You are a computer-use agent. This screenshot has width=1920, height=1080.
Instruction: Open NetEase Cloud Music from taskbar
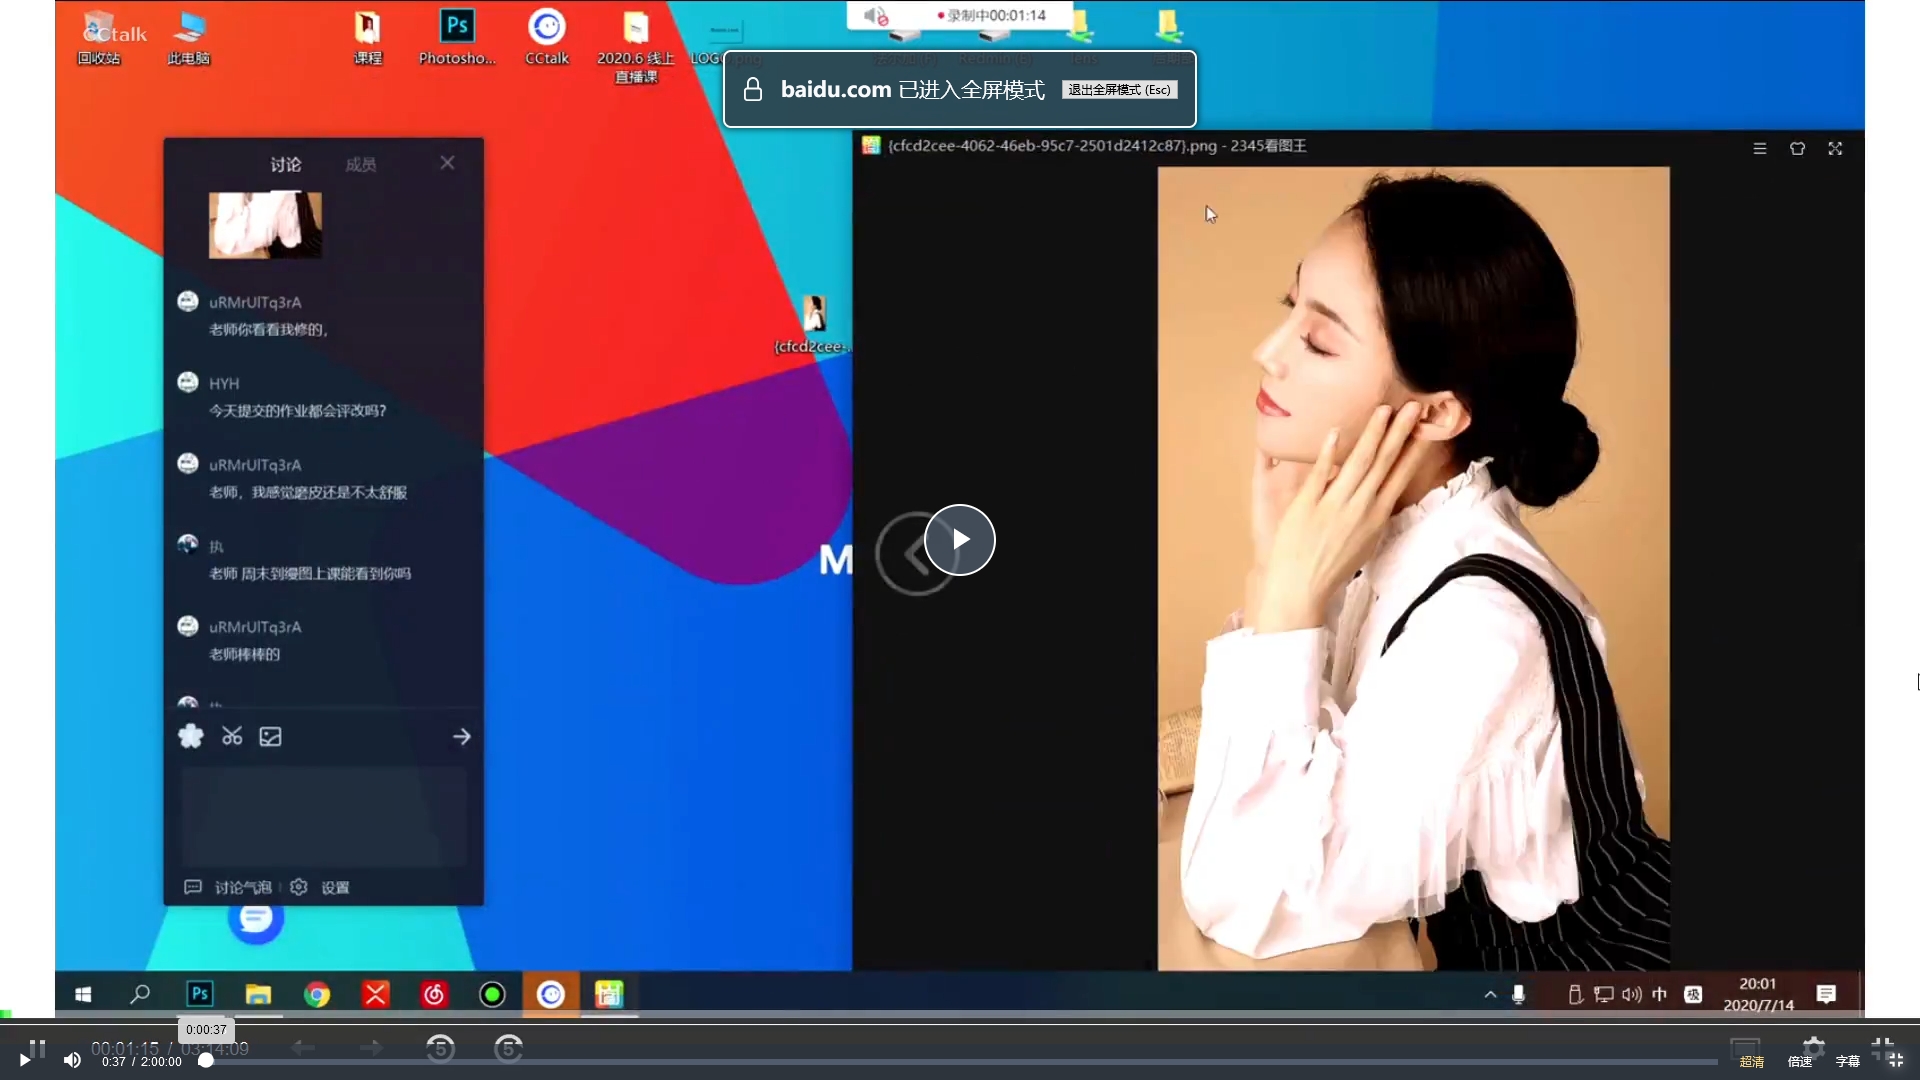[434, 994]
